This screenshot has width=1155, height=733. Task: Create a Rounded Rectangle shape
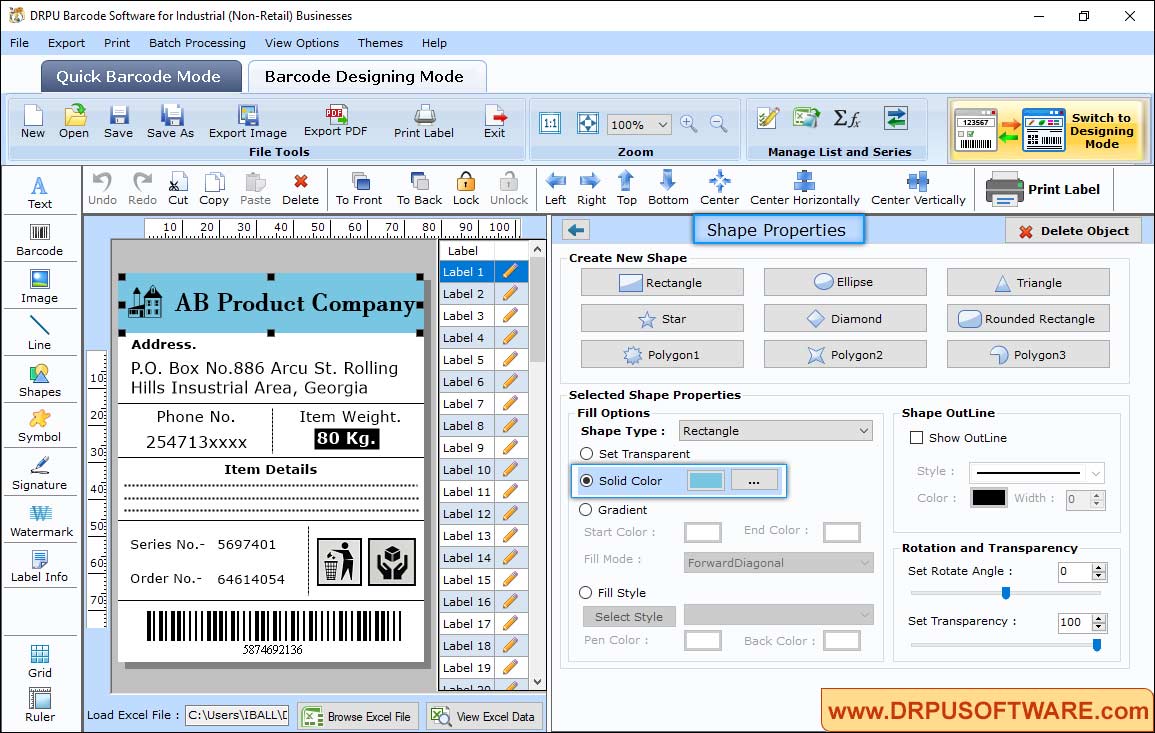point(1028,319)
